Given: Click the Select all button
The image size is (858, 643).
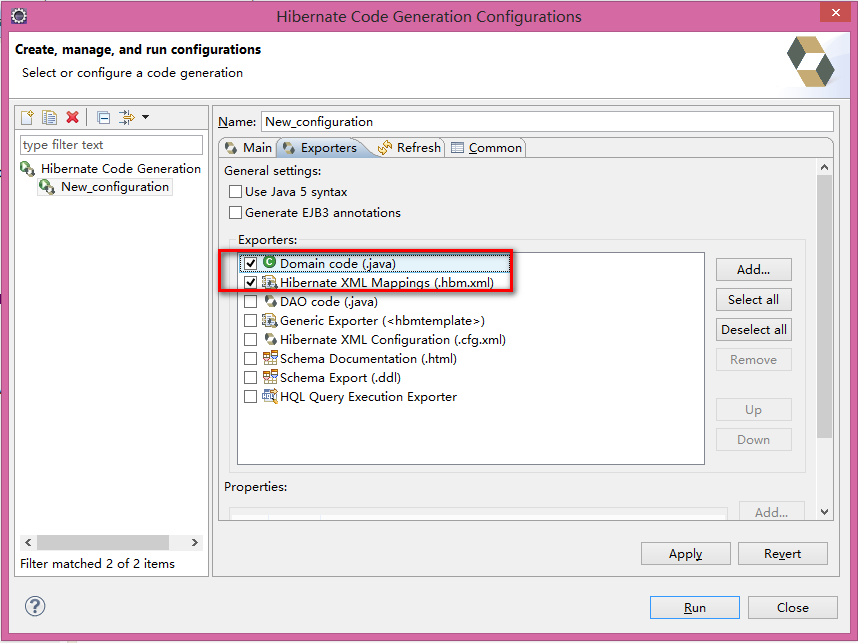Looking at the screenshot, I should pos(753,299).
